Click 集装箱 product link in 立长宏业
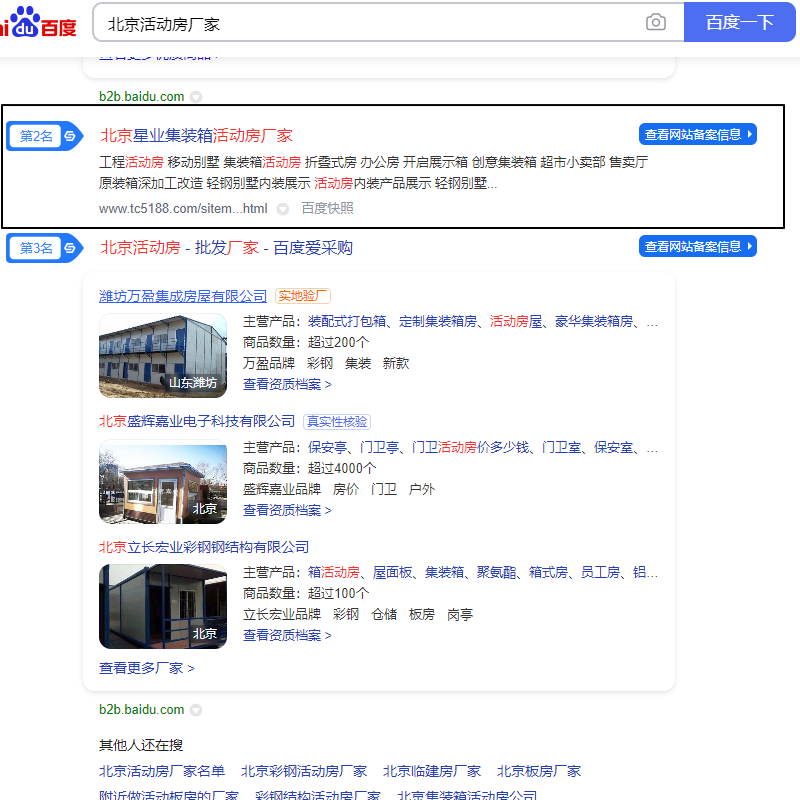Image resolution: width=800 pixels, height=800 pixels. point(444,572)
